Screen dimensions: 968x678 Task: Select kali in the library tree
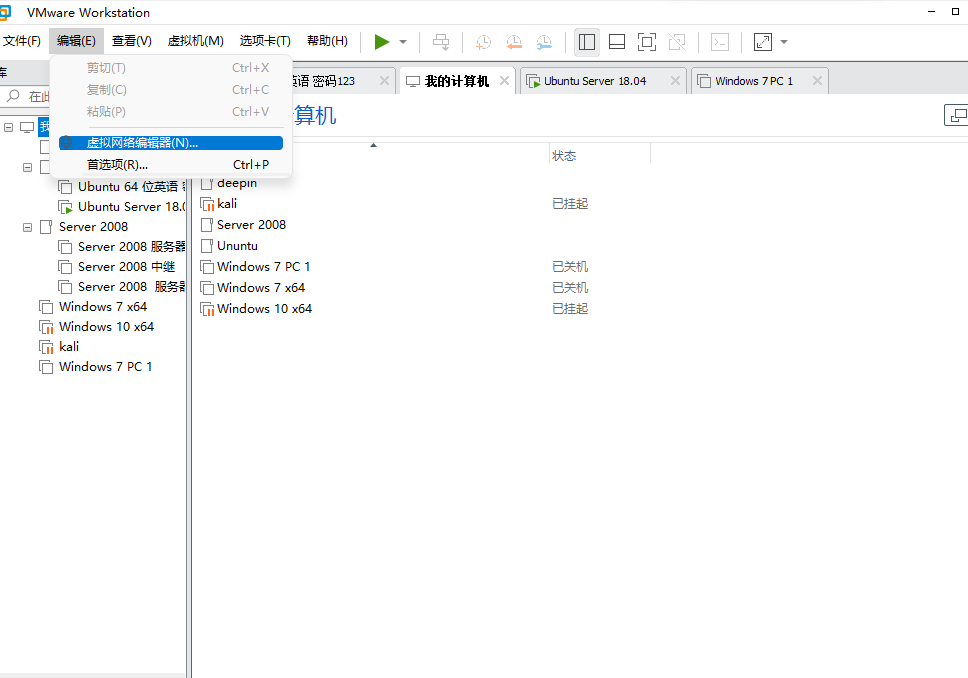(x=59, y=346)
